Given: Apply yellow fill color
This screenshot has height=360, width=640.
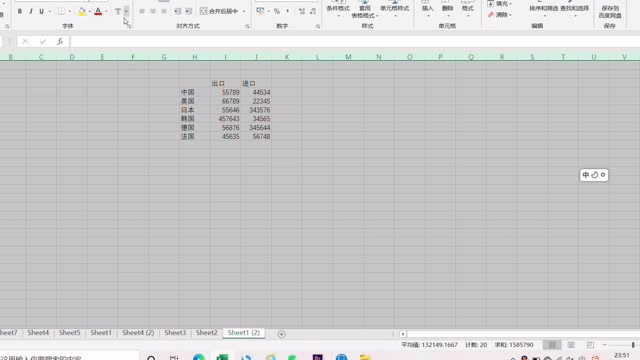Looking at the screenshot, I should coord(82,11).
